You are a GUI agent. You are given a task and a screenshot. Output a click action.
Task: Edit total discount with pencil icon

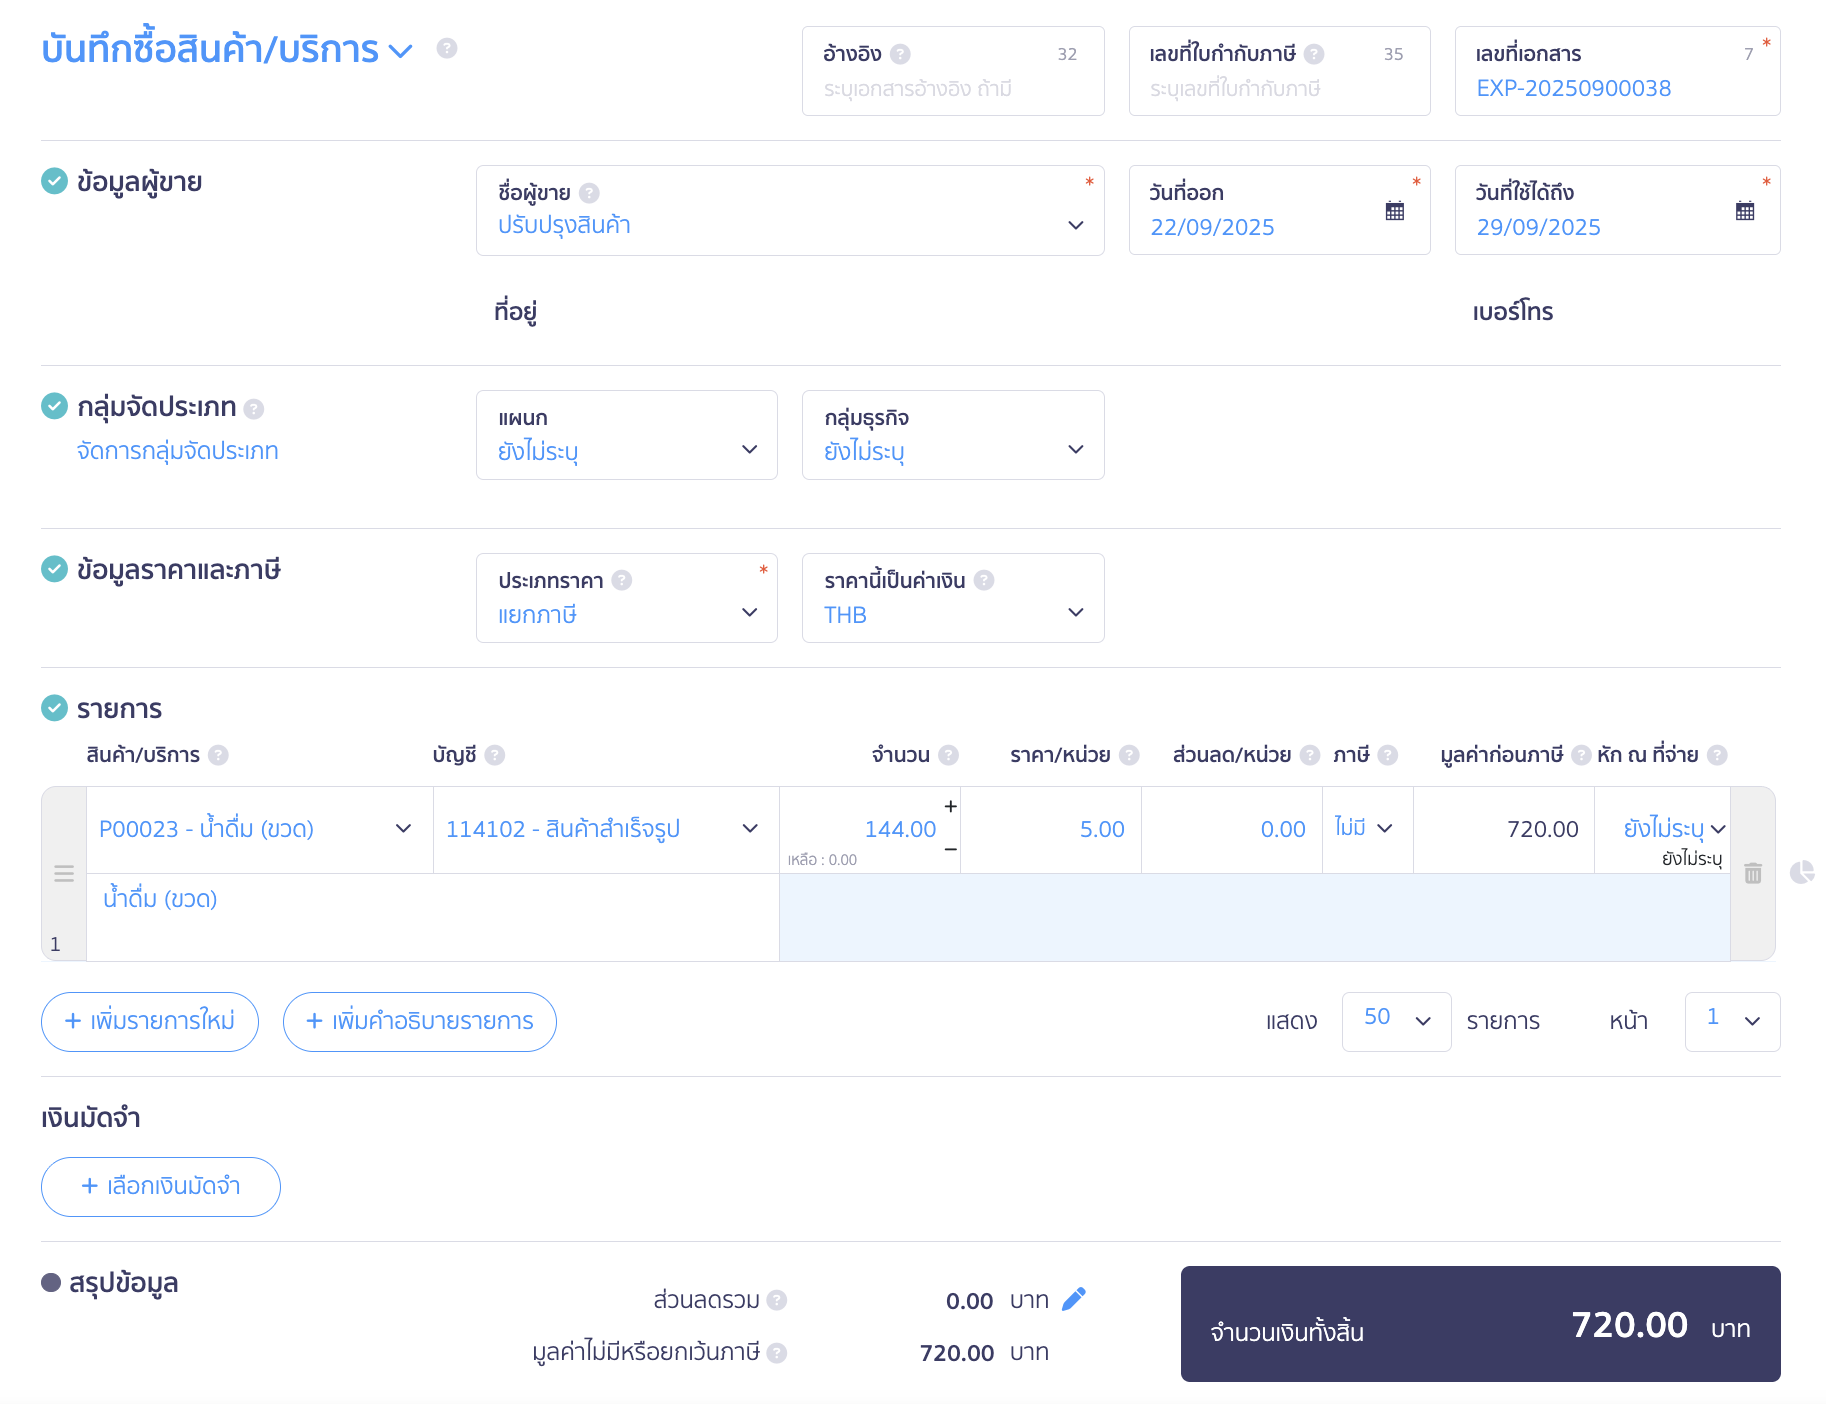coord(1073,1299)
